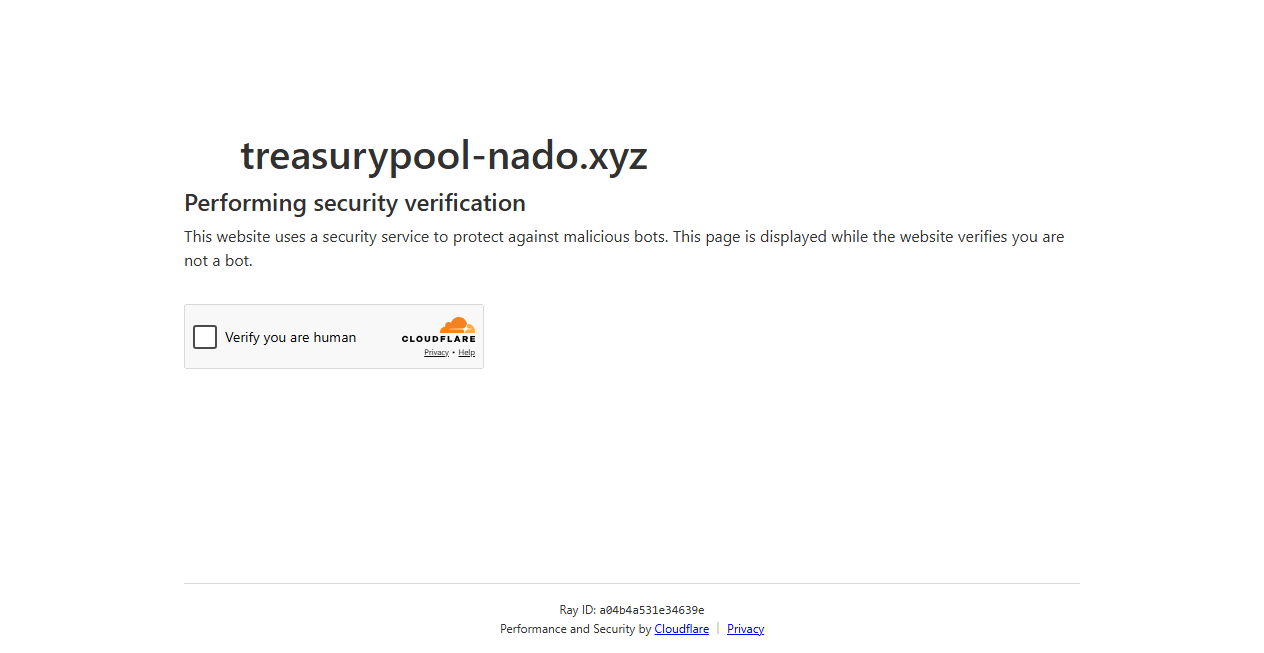Click the treasurypool-nado.xyz heading
This screenshot has width=1264, height=653.
click(444, 156)
